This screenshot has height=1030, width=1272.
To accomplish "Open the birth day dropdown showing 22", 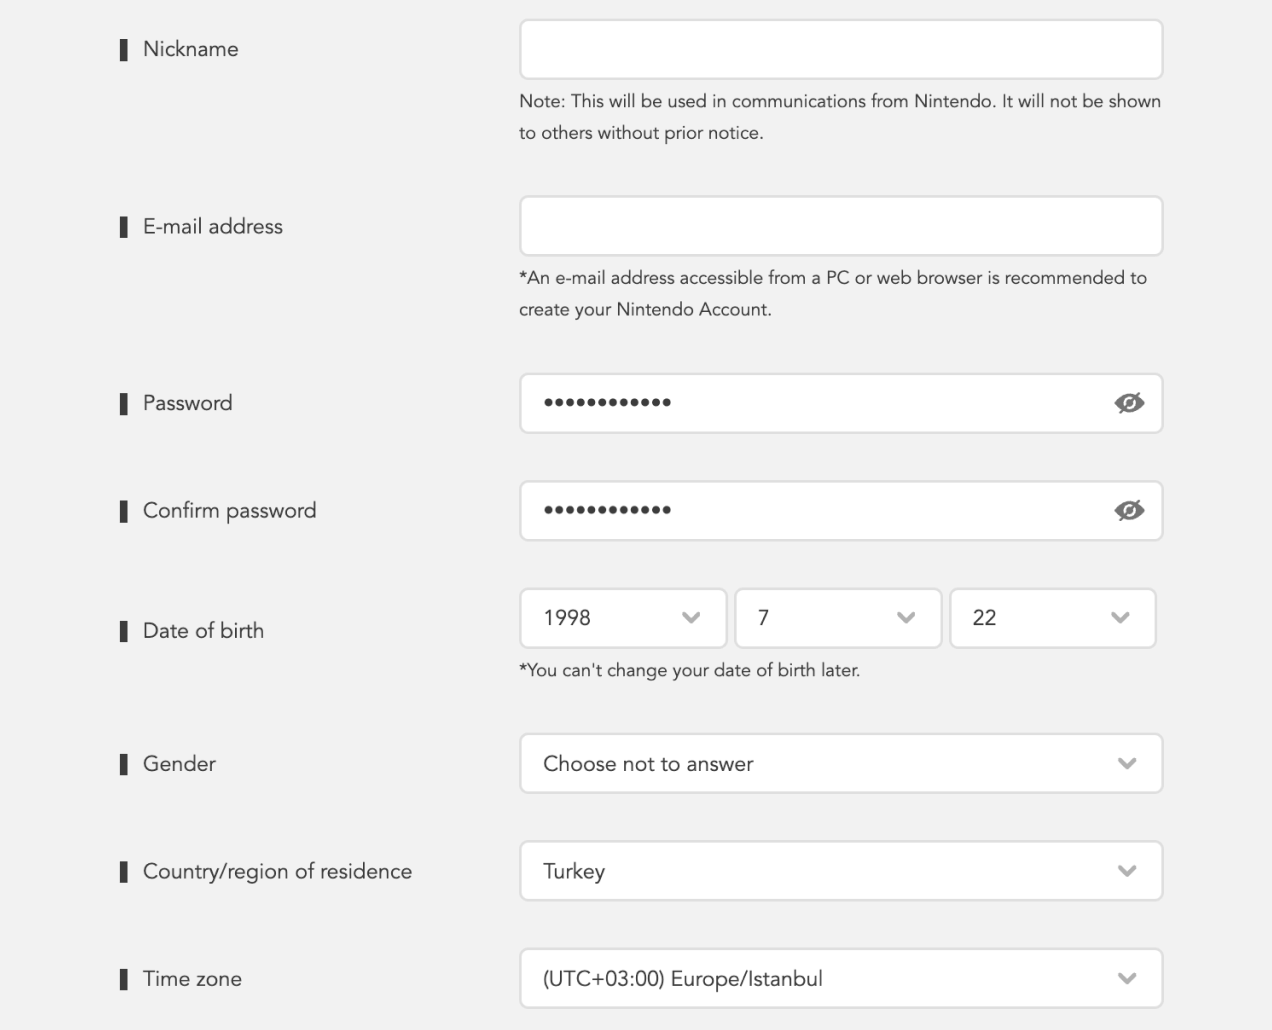I will (1052, 618).
